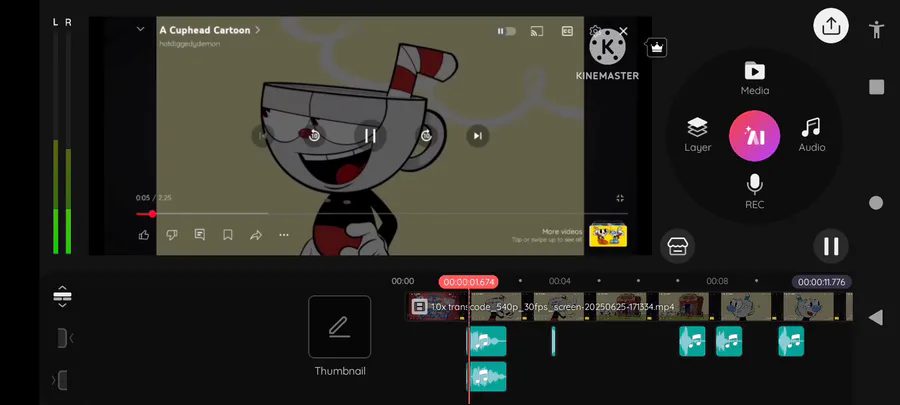900x405 pixels.
Task: Select first audio clip at playhead
Action: tap(487, 341)
